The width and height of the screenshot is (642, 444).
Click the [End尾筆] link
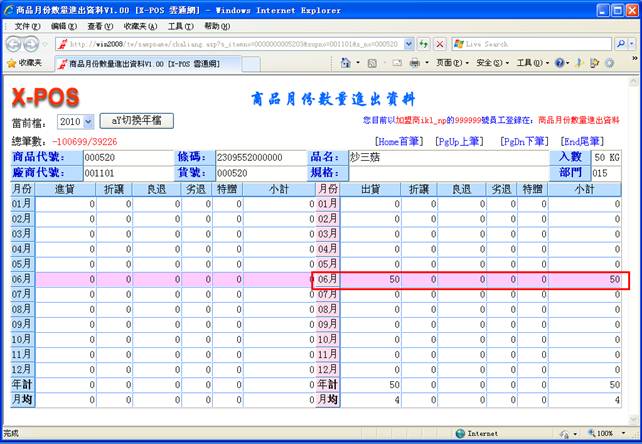click(583, 142)
